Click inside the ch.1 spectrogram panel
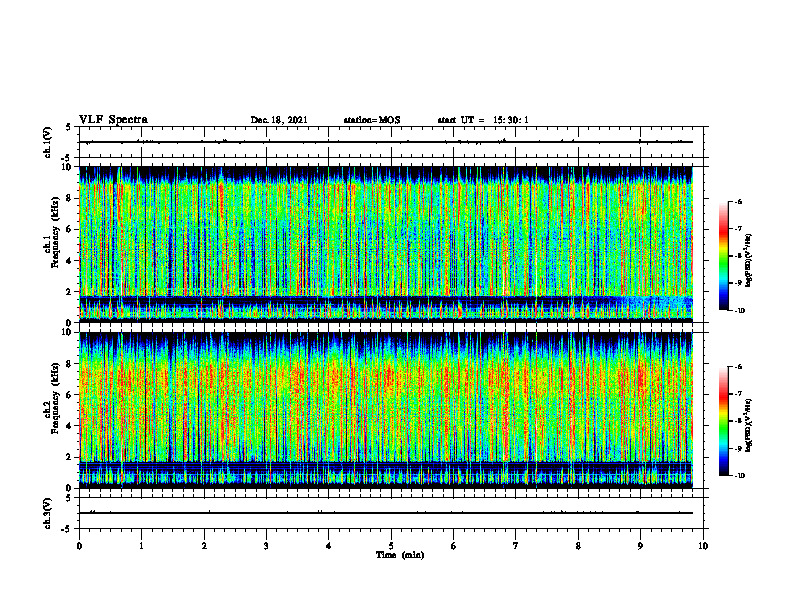The image size is (792, 612). click(x=386, y=244)
